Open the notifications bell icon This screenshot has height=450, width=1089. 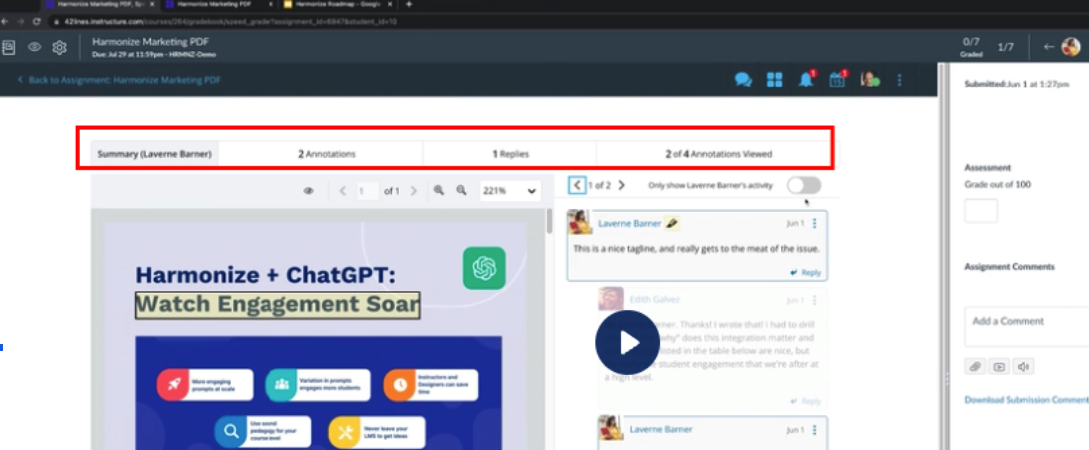[x=806, y=79]
